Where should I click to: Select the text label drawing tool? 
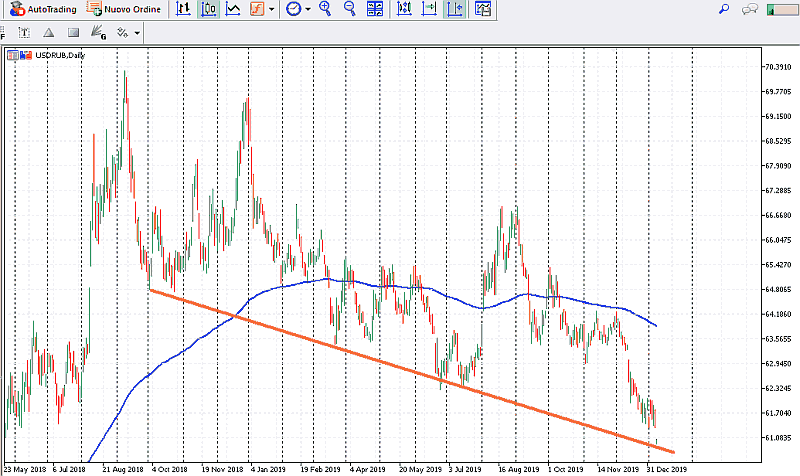click(x=24, y=33)
